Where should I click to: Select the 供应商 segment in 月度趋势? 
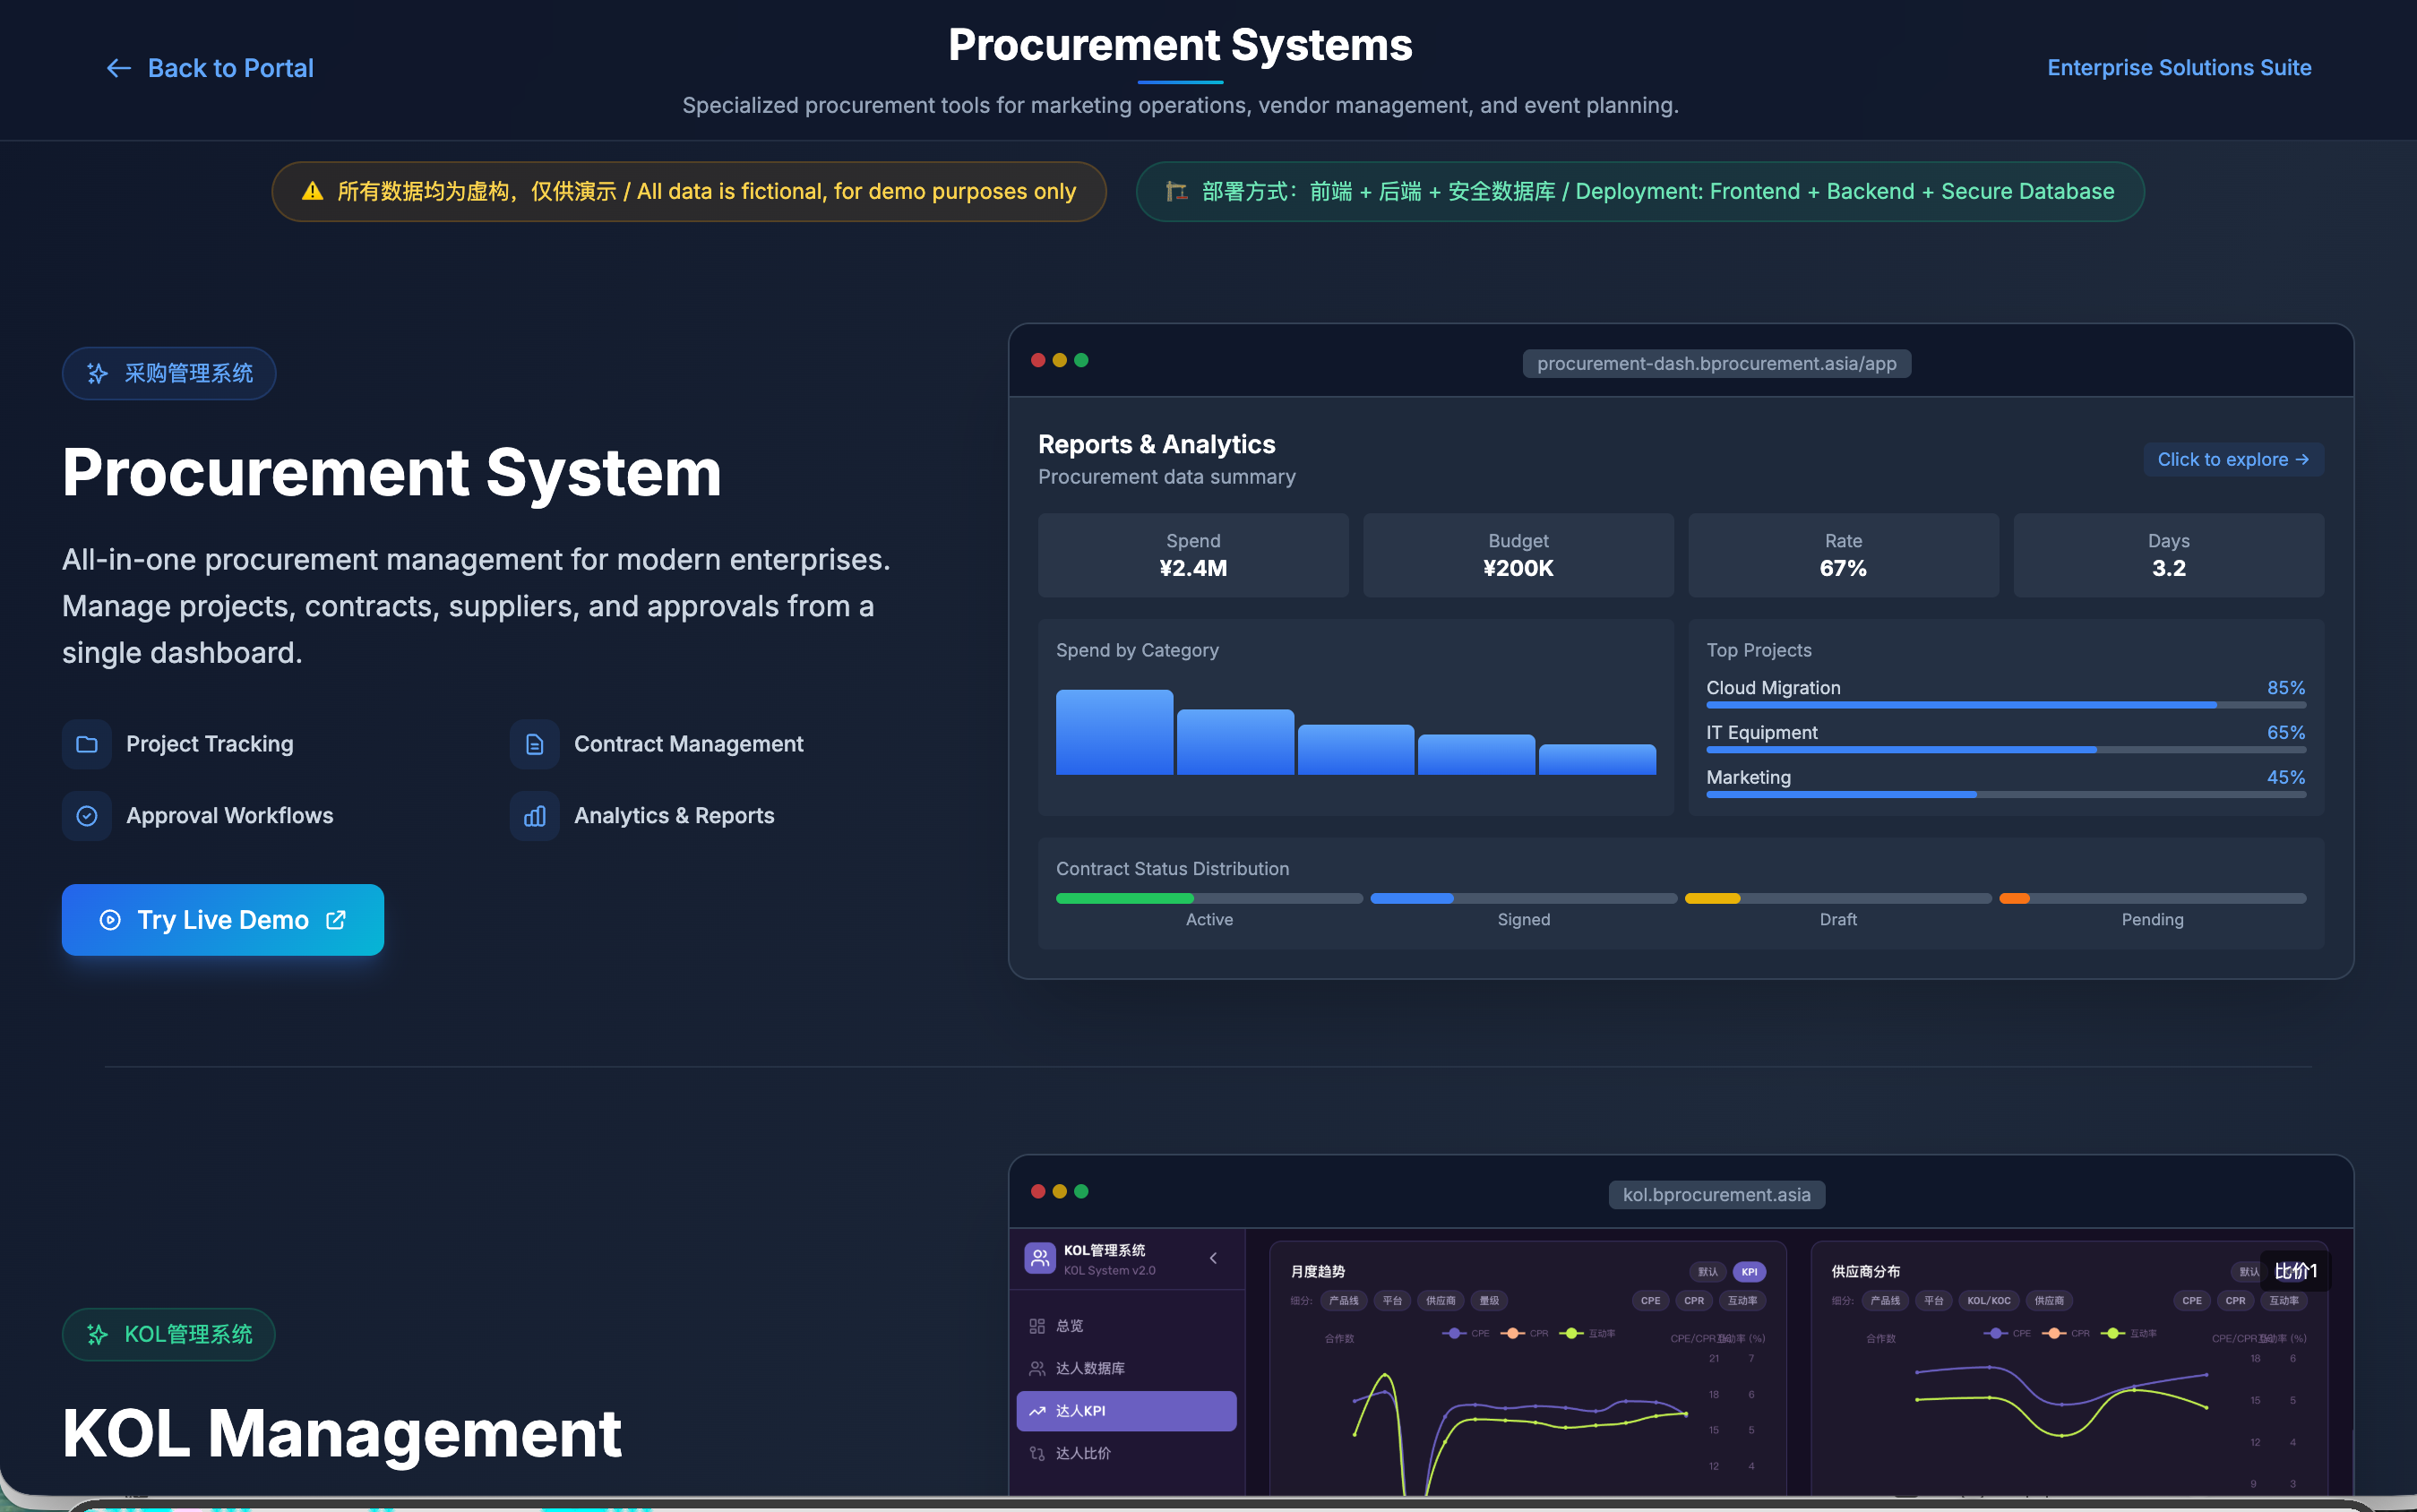click(x=1441, y=1301)
